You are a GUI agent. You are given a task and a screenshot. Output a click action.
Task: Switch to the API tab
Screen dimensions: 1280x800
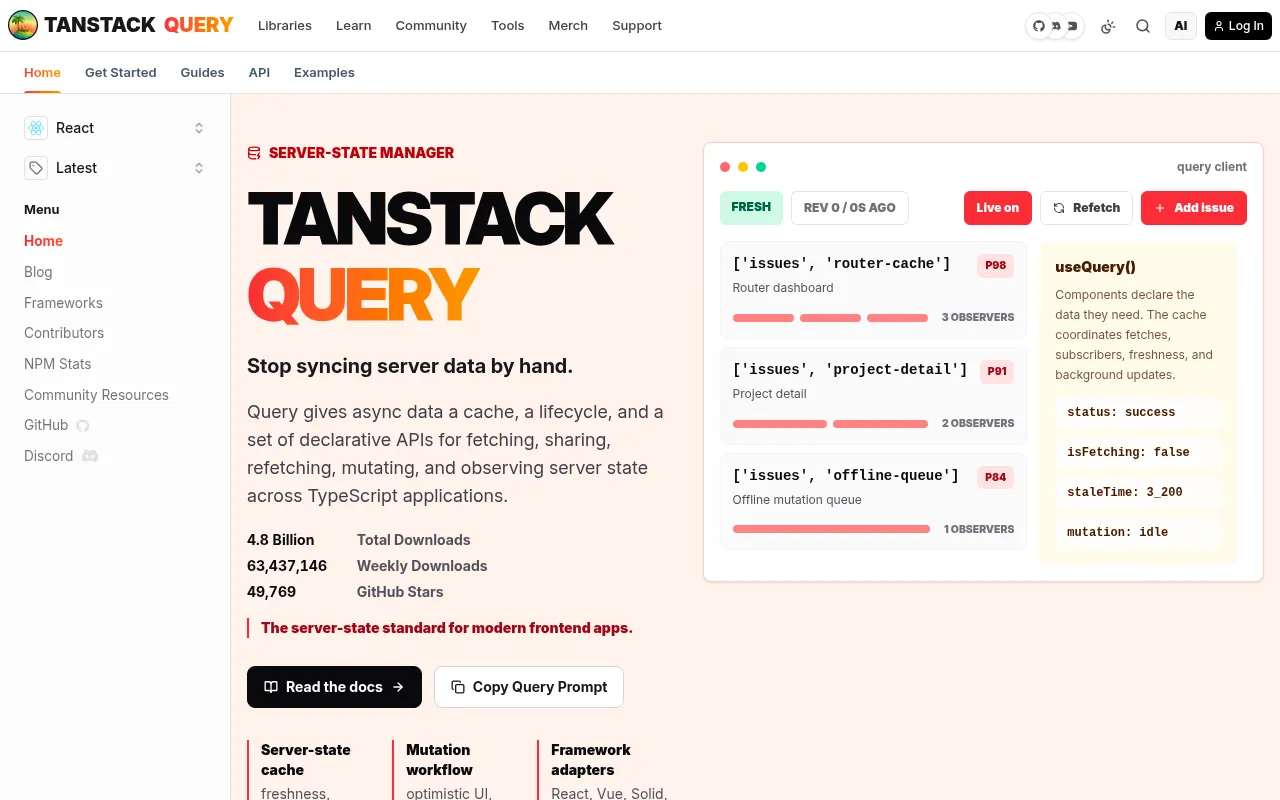coord(259,72)
